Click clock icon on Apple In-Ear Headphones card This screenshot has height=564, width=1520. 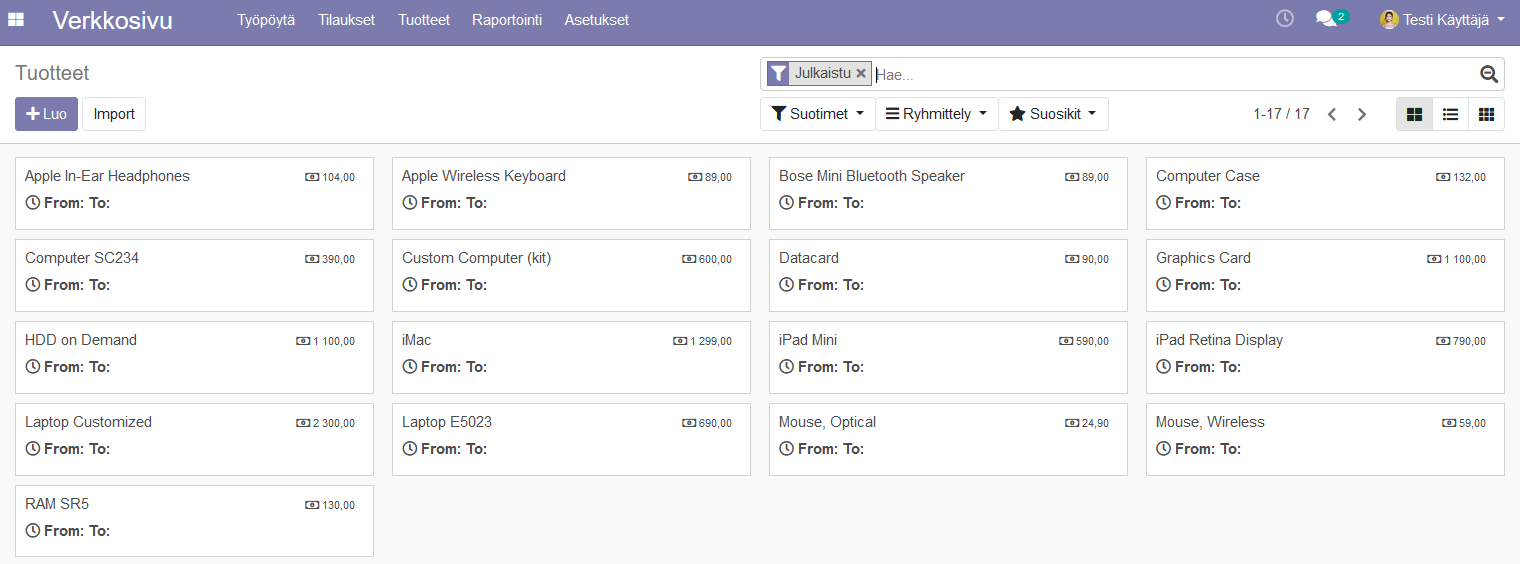[x=32, y=203]
